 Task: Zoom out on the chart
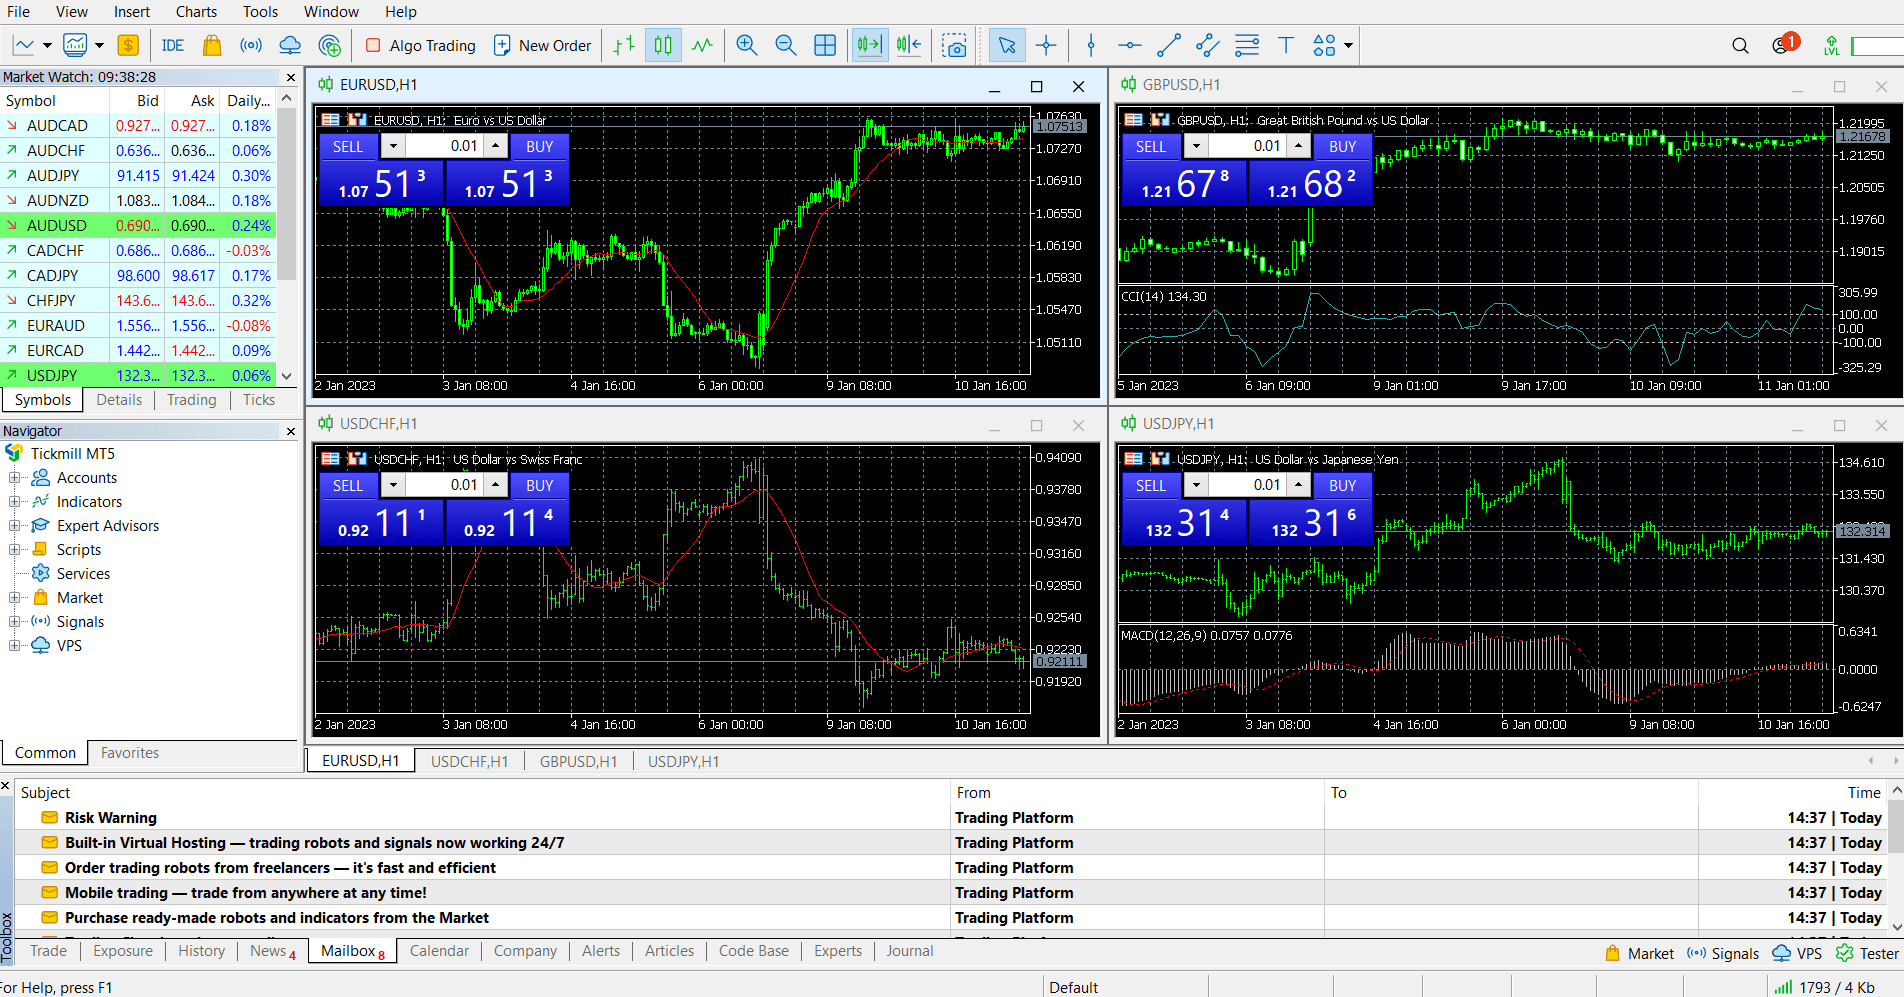(786, 46)
